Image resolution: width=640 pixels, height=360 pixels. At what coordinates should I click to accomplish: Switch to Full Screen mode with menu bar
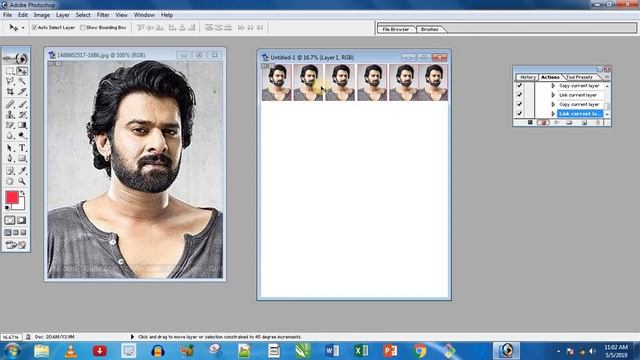pos(16,233)
